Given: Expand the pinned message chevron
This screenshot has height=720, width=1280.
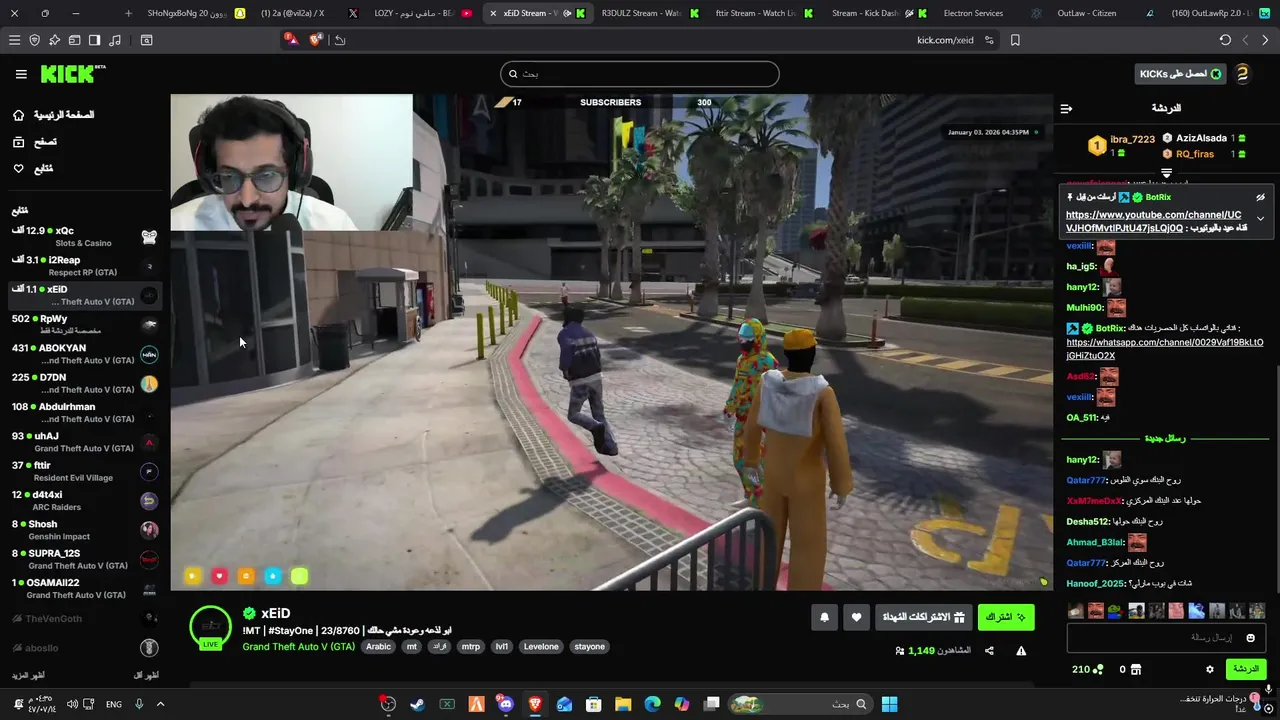Looking at the screenshot, I should pyautogui.click(x=1260, y=218).
